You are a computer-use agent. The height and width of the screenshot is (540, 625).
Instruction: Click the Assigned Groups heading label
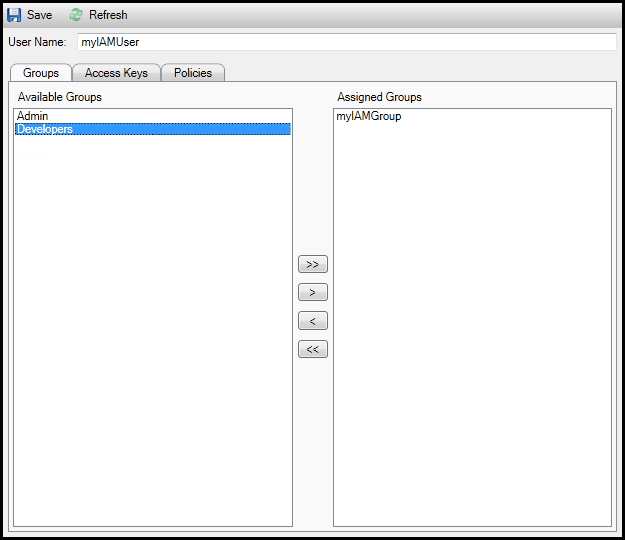379,97
